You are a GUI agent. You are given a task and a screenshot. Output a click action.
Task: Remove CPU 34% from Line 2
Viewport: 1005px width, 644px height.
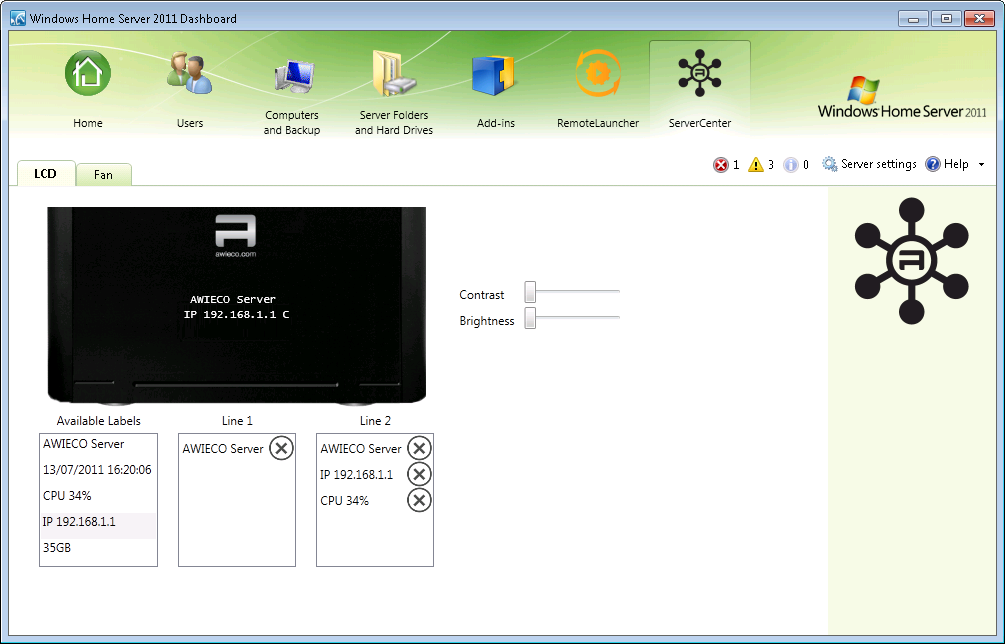tap(419, 500)
